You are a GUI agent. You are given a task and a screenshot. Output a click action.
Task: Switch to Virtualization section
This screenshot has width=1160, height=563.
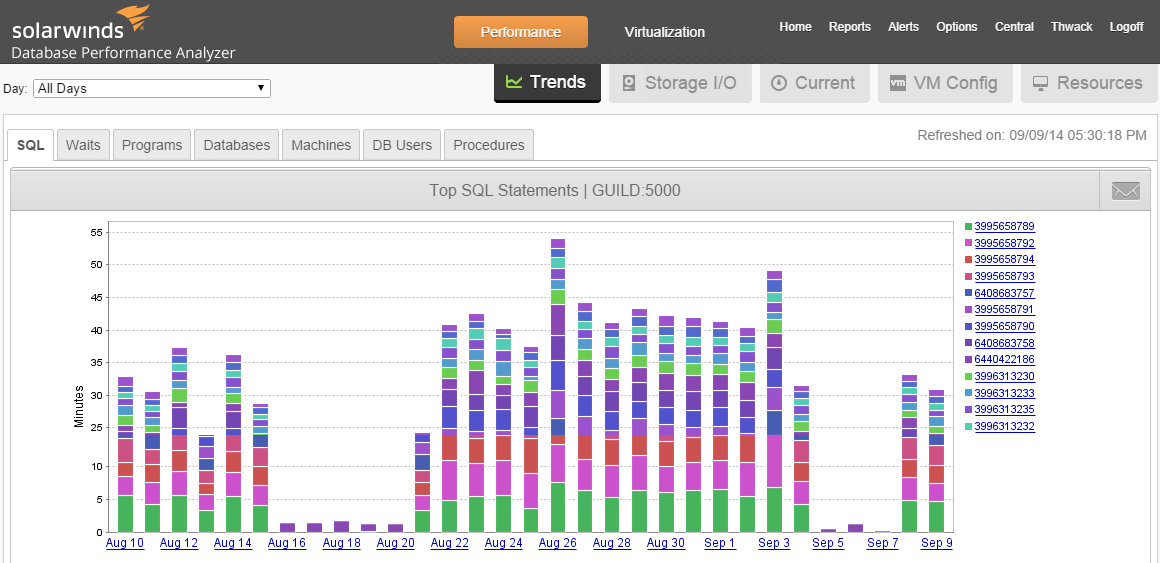click(x=664, y=32)
